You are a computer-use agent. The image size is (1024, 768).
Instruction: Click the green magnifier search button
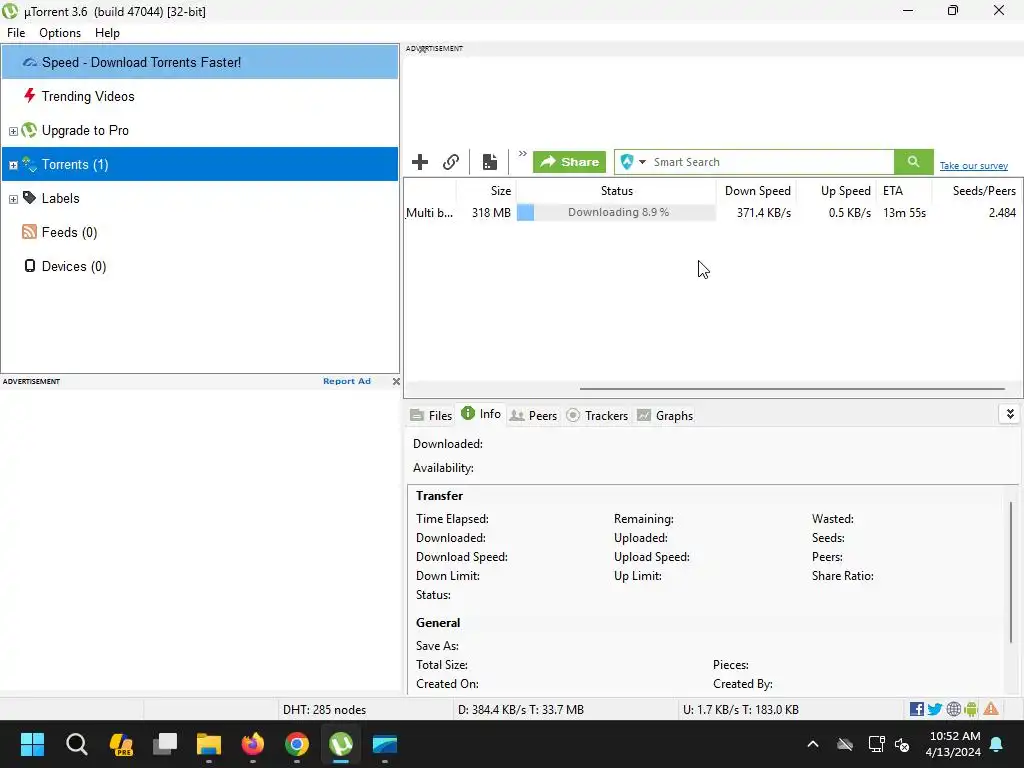coord(914,162)
